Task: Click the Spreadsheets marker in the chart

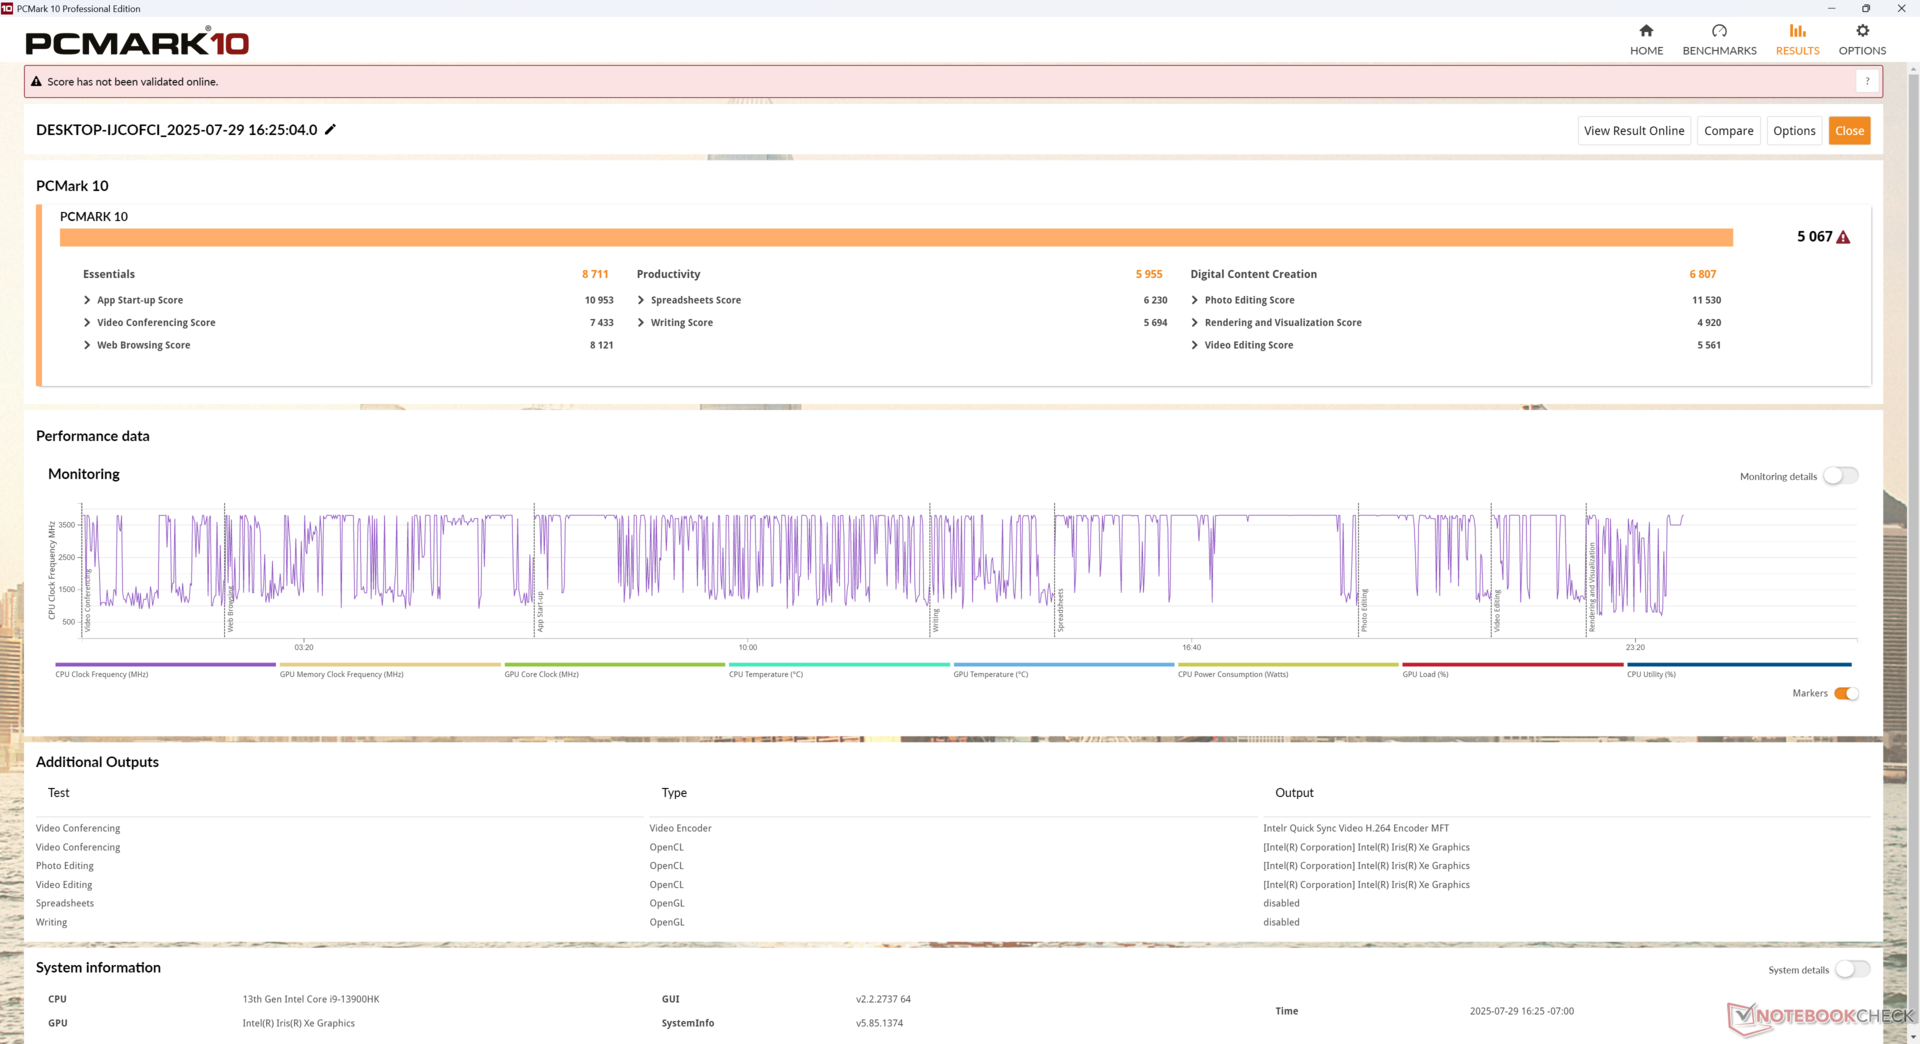Action: pos(1061,610)
